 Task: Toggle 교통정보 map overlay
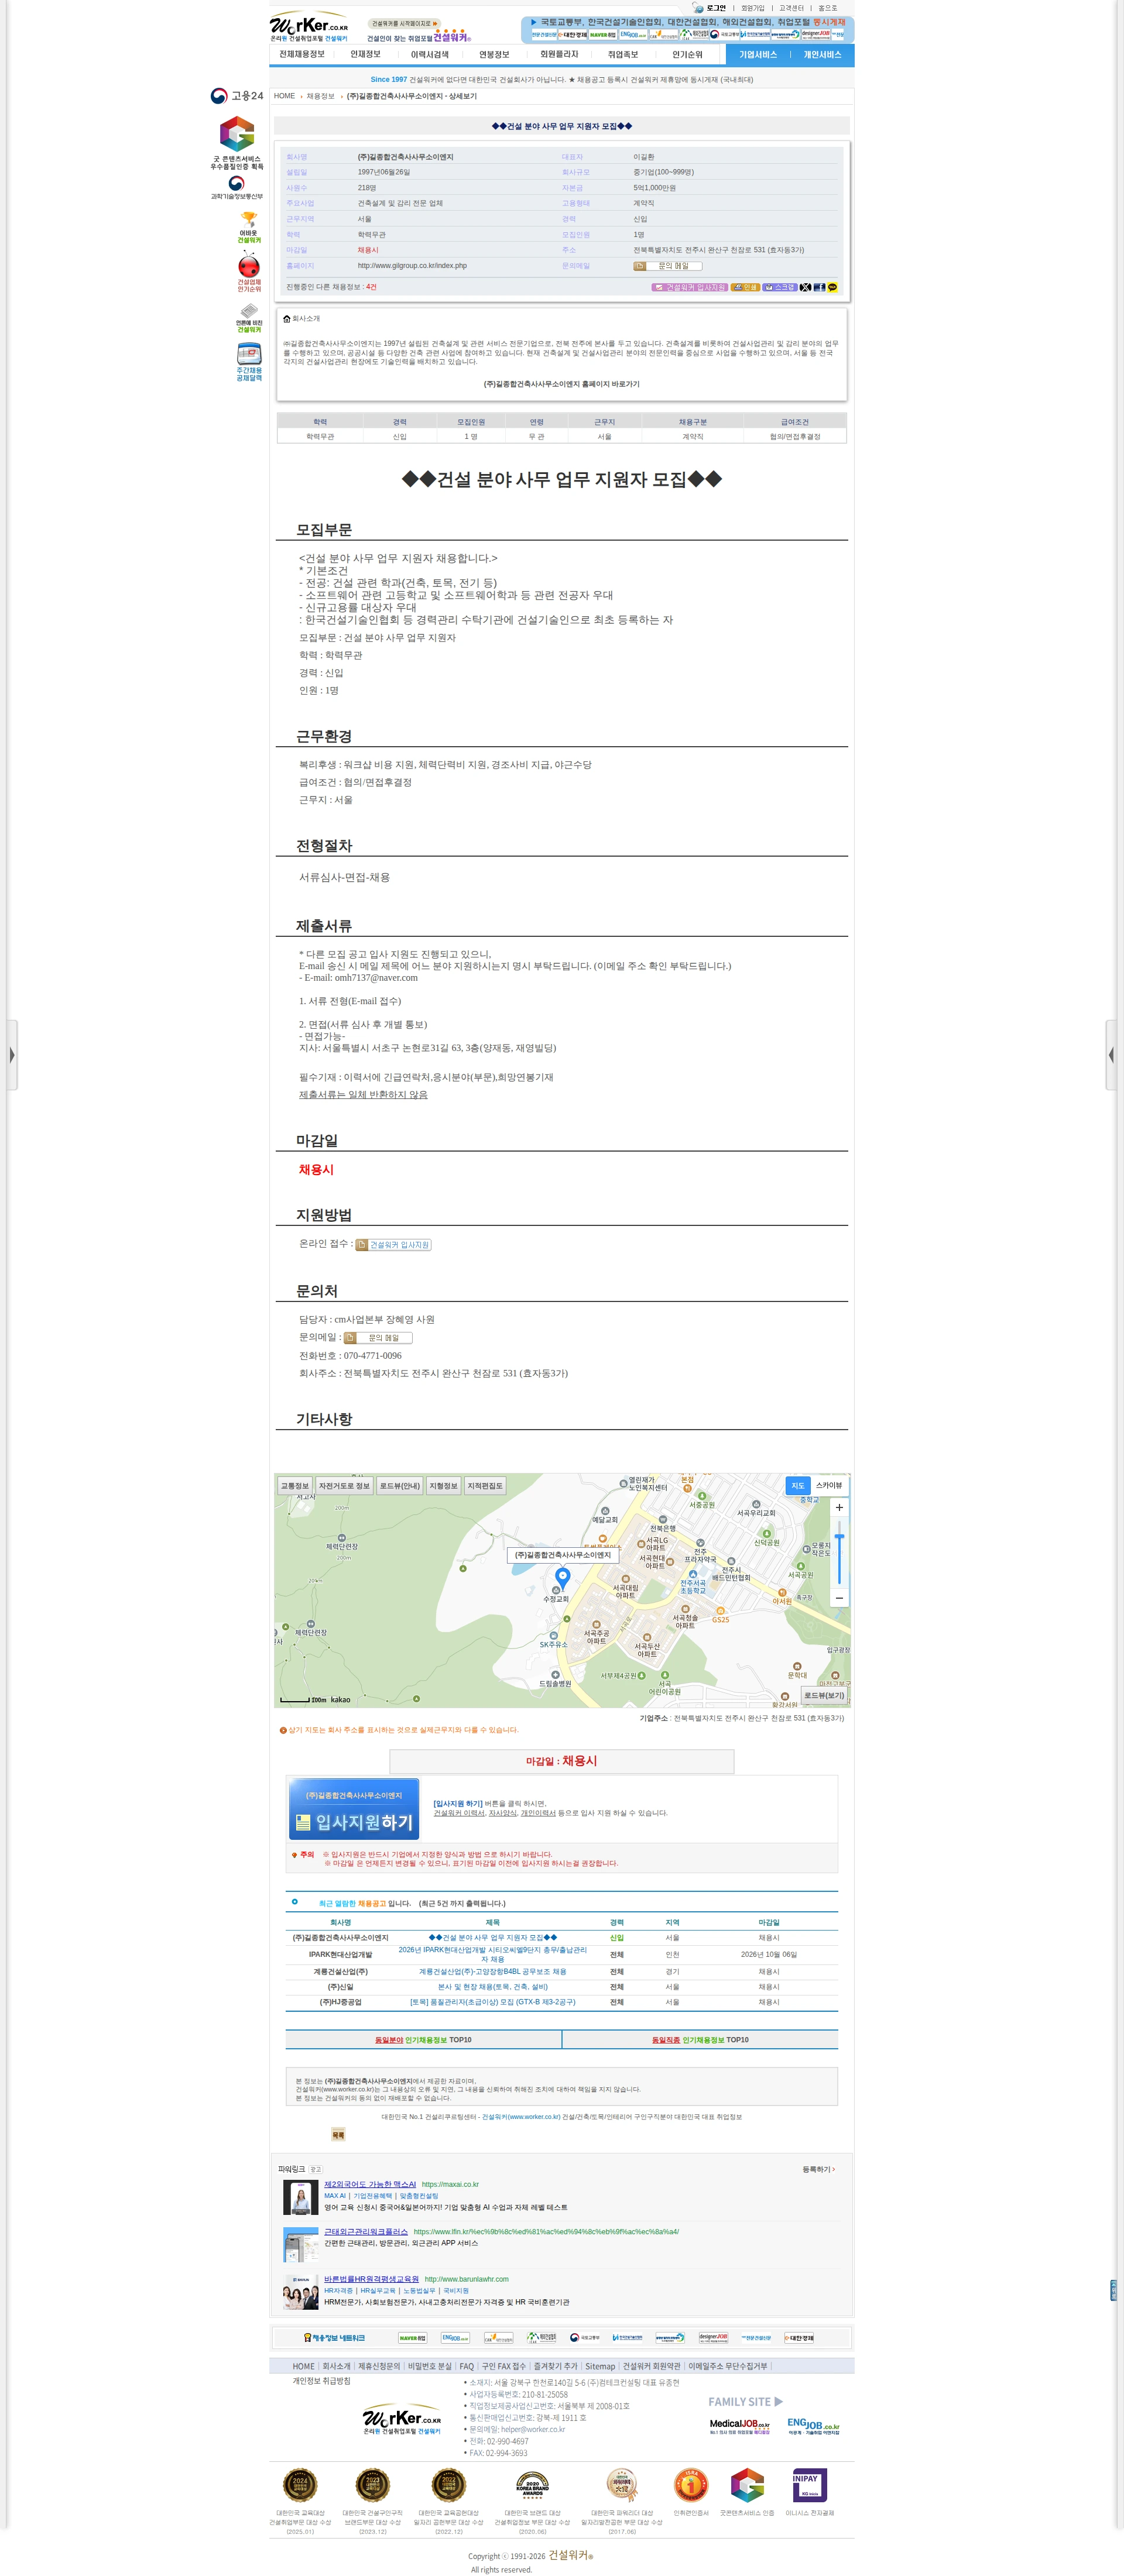point(295,1486)
